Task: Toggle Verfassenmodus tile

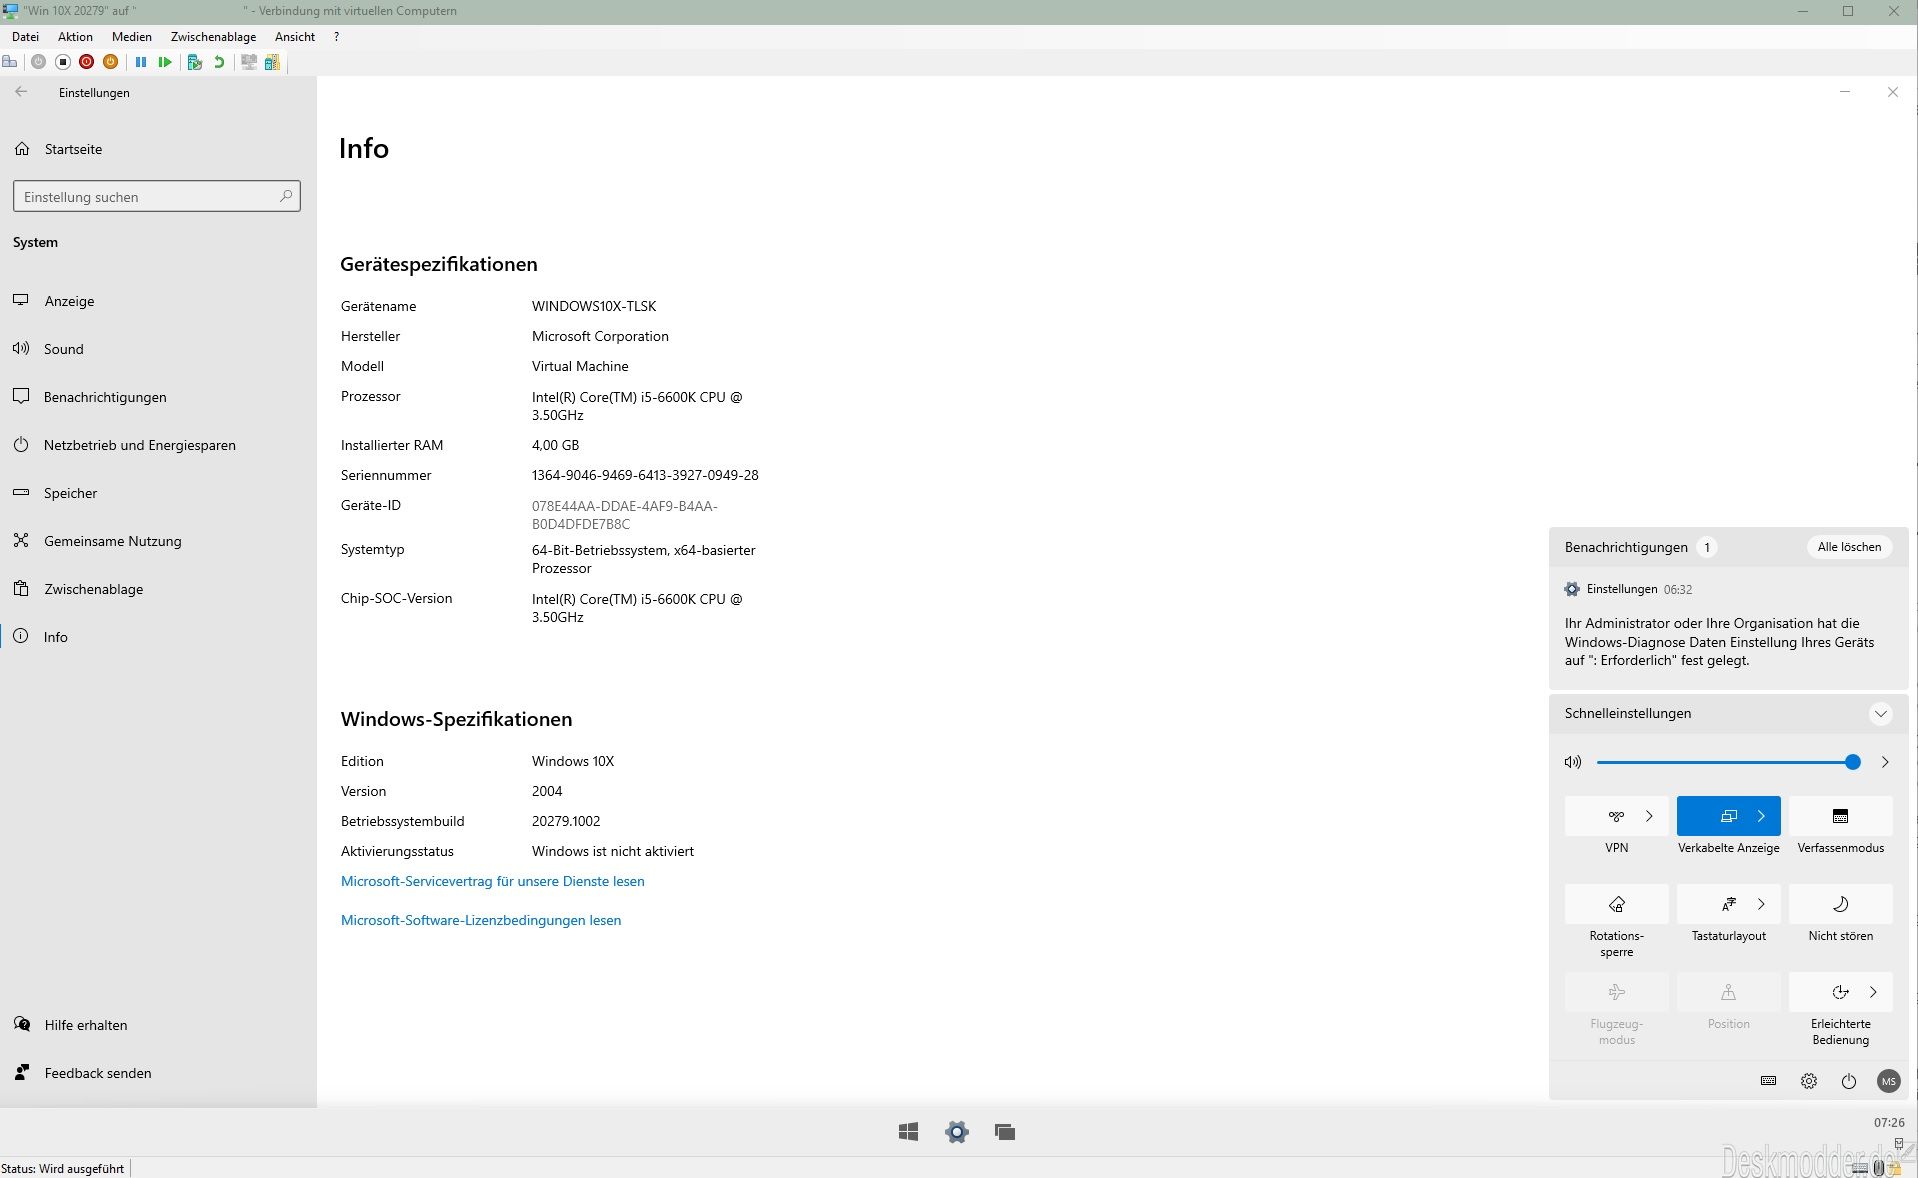Action: [1840, 816]
